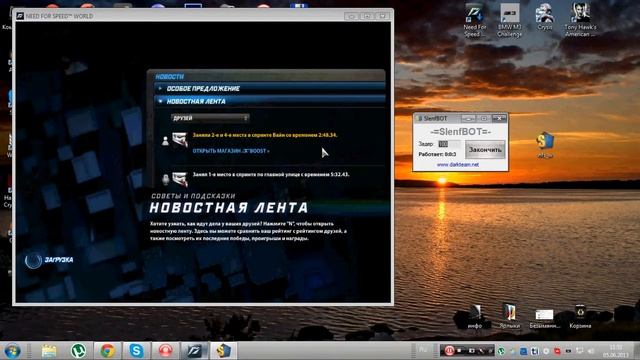Switch to Need for Speed World taskbar button
Viewport: 640px width, 360px height.
(x=194, y=351)
